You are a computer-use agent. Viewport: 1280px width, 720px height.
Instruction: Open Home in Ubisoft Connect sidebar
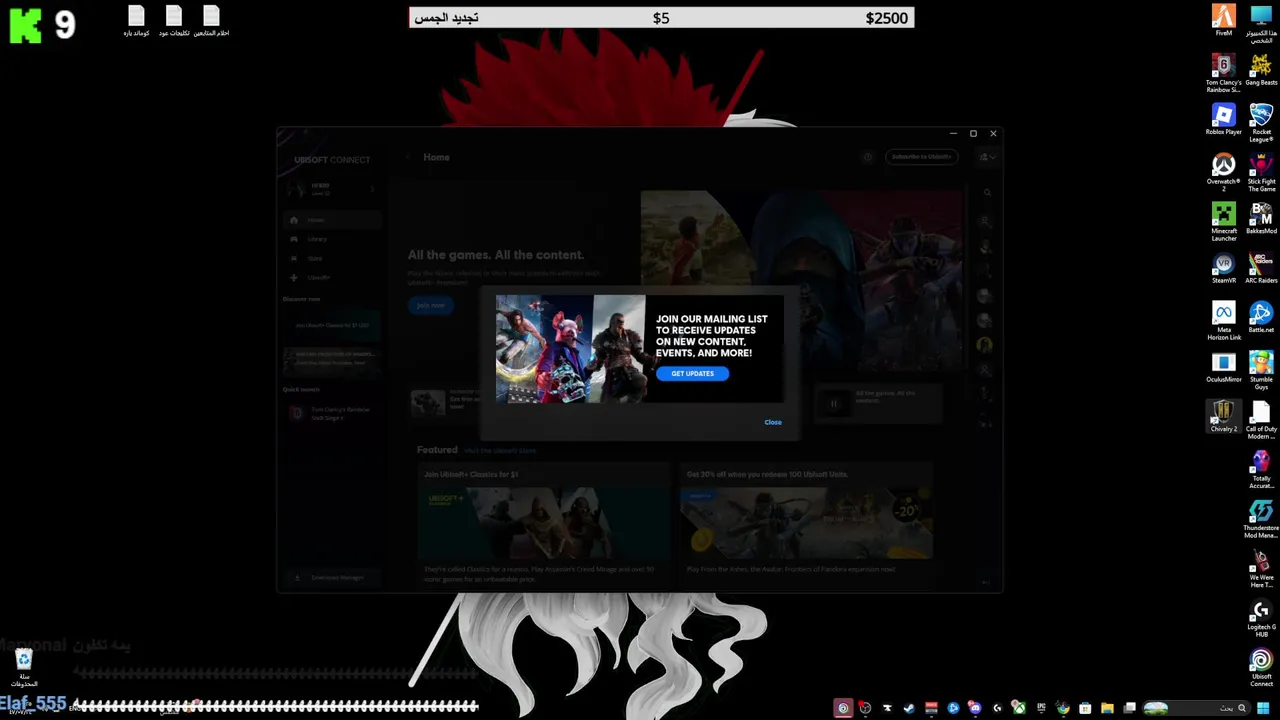tap(332, 220)
